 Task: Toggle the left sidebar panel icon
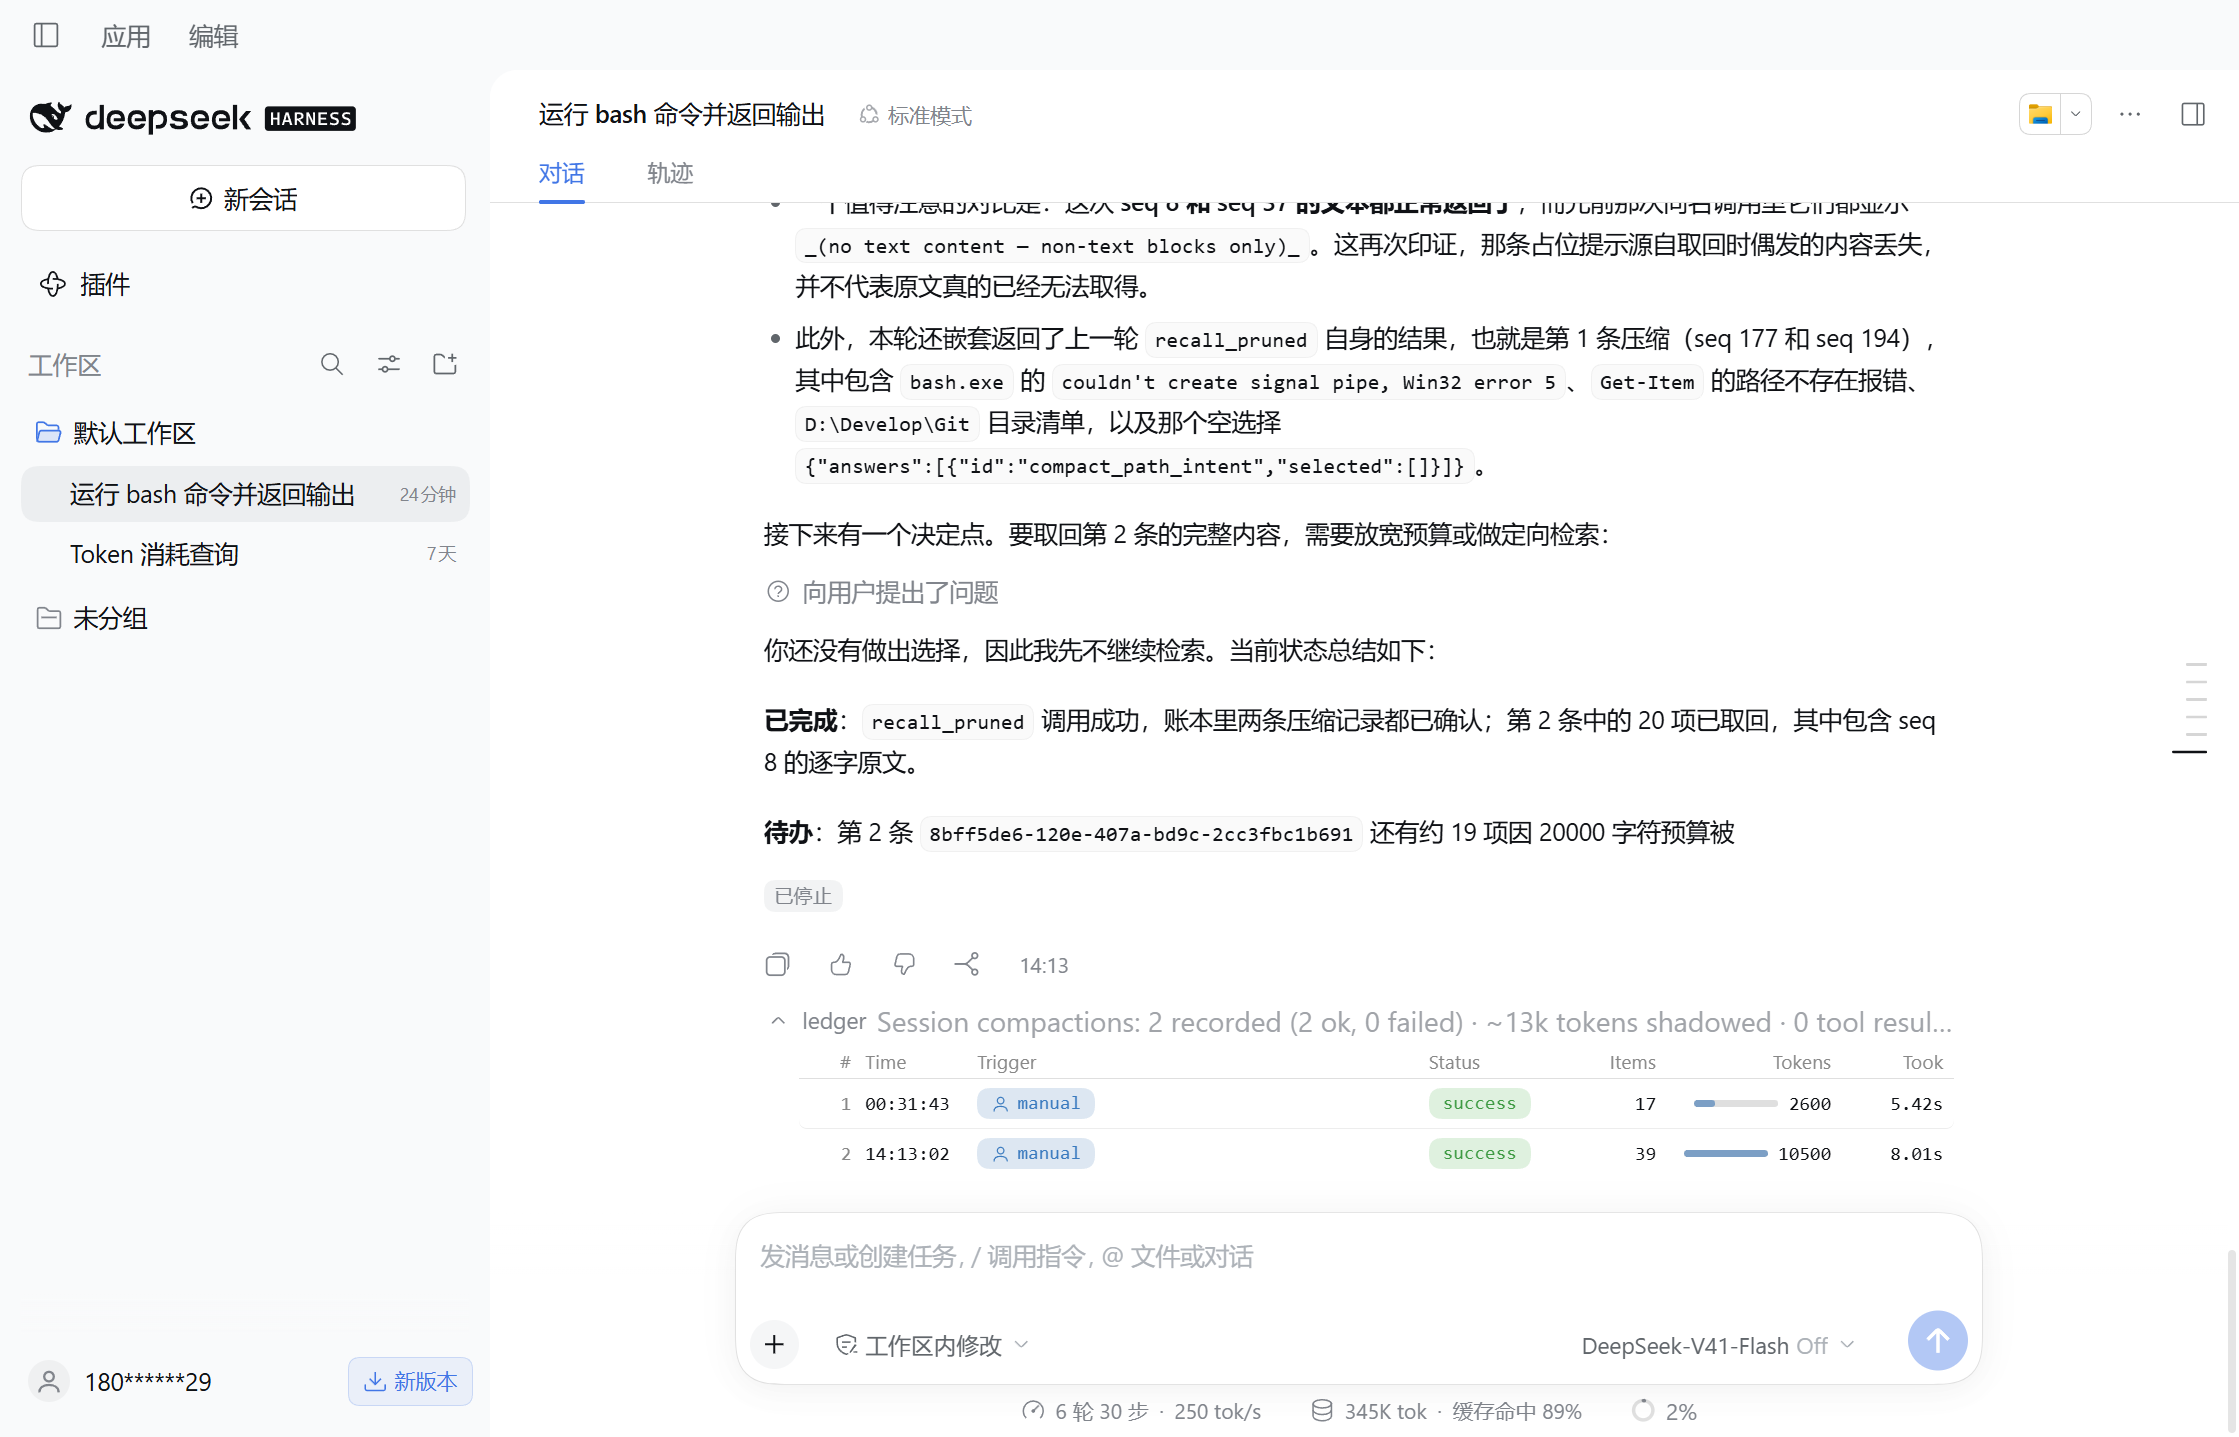[x=46, y=36]
